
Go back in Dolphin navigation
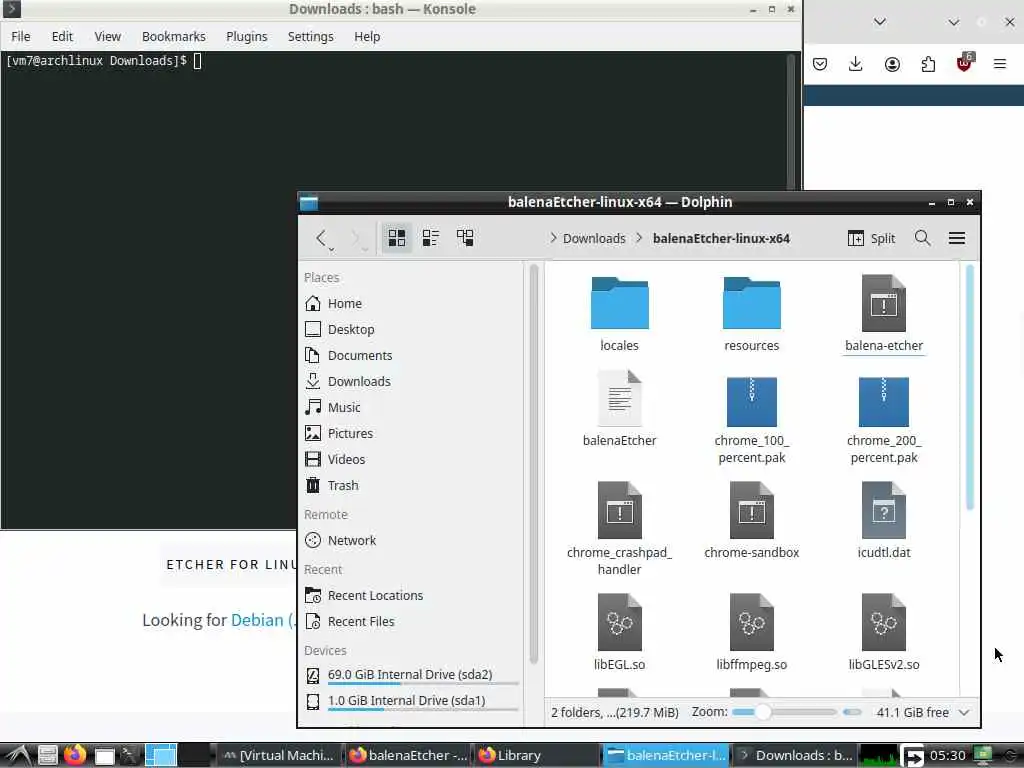pyautogui.click(x=321, y=238)
